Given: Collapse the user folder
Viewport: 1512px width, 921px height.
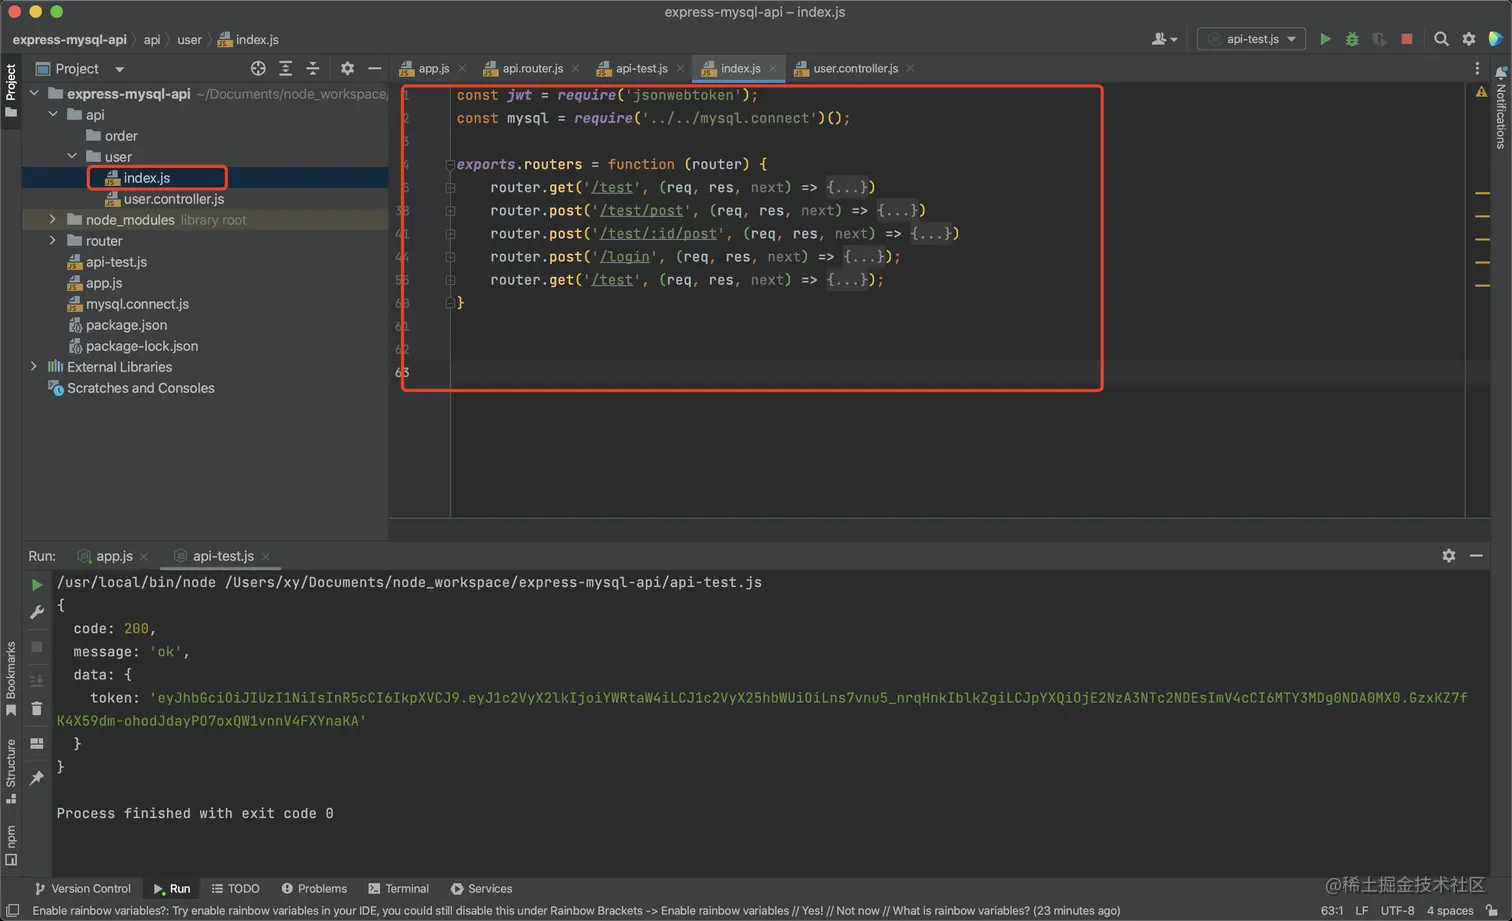Looking at the screenshot, I should [x=72, y=156].
